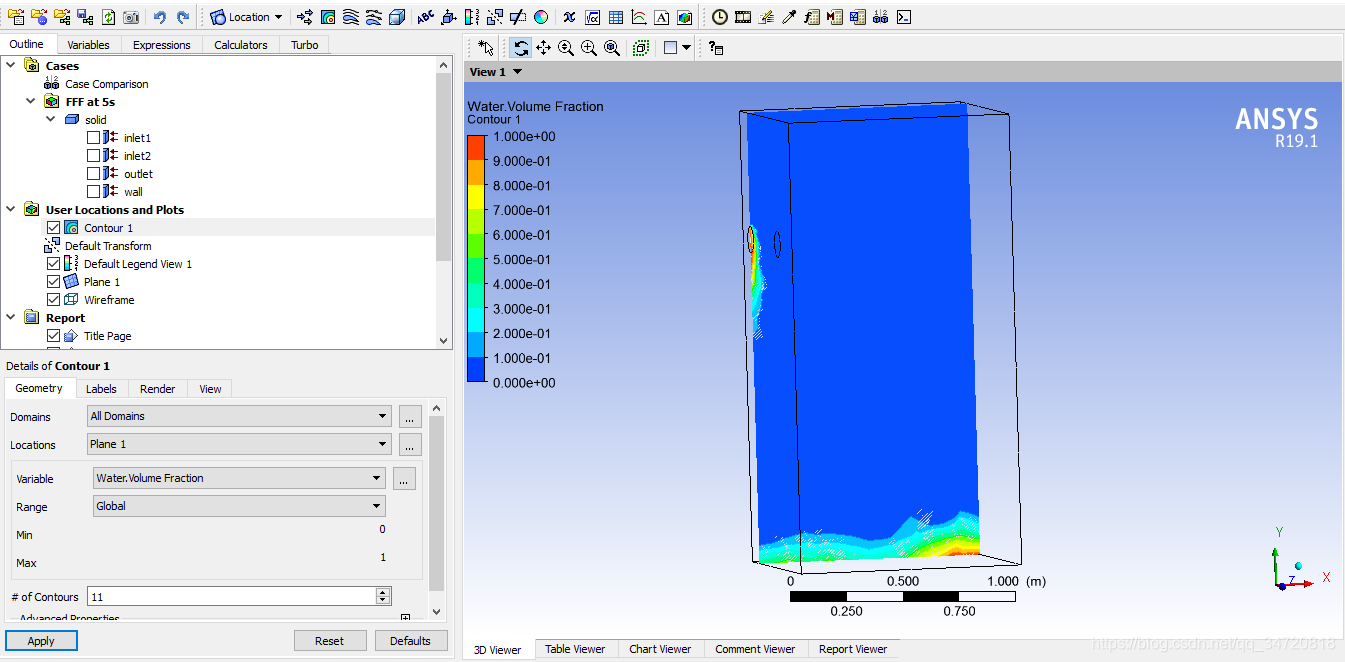
Task: Open the Locations dropdown showing Plane 1
Action: (x=239, y=444)
